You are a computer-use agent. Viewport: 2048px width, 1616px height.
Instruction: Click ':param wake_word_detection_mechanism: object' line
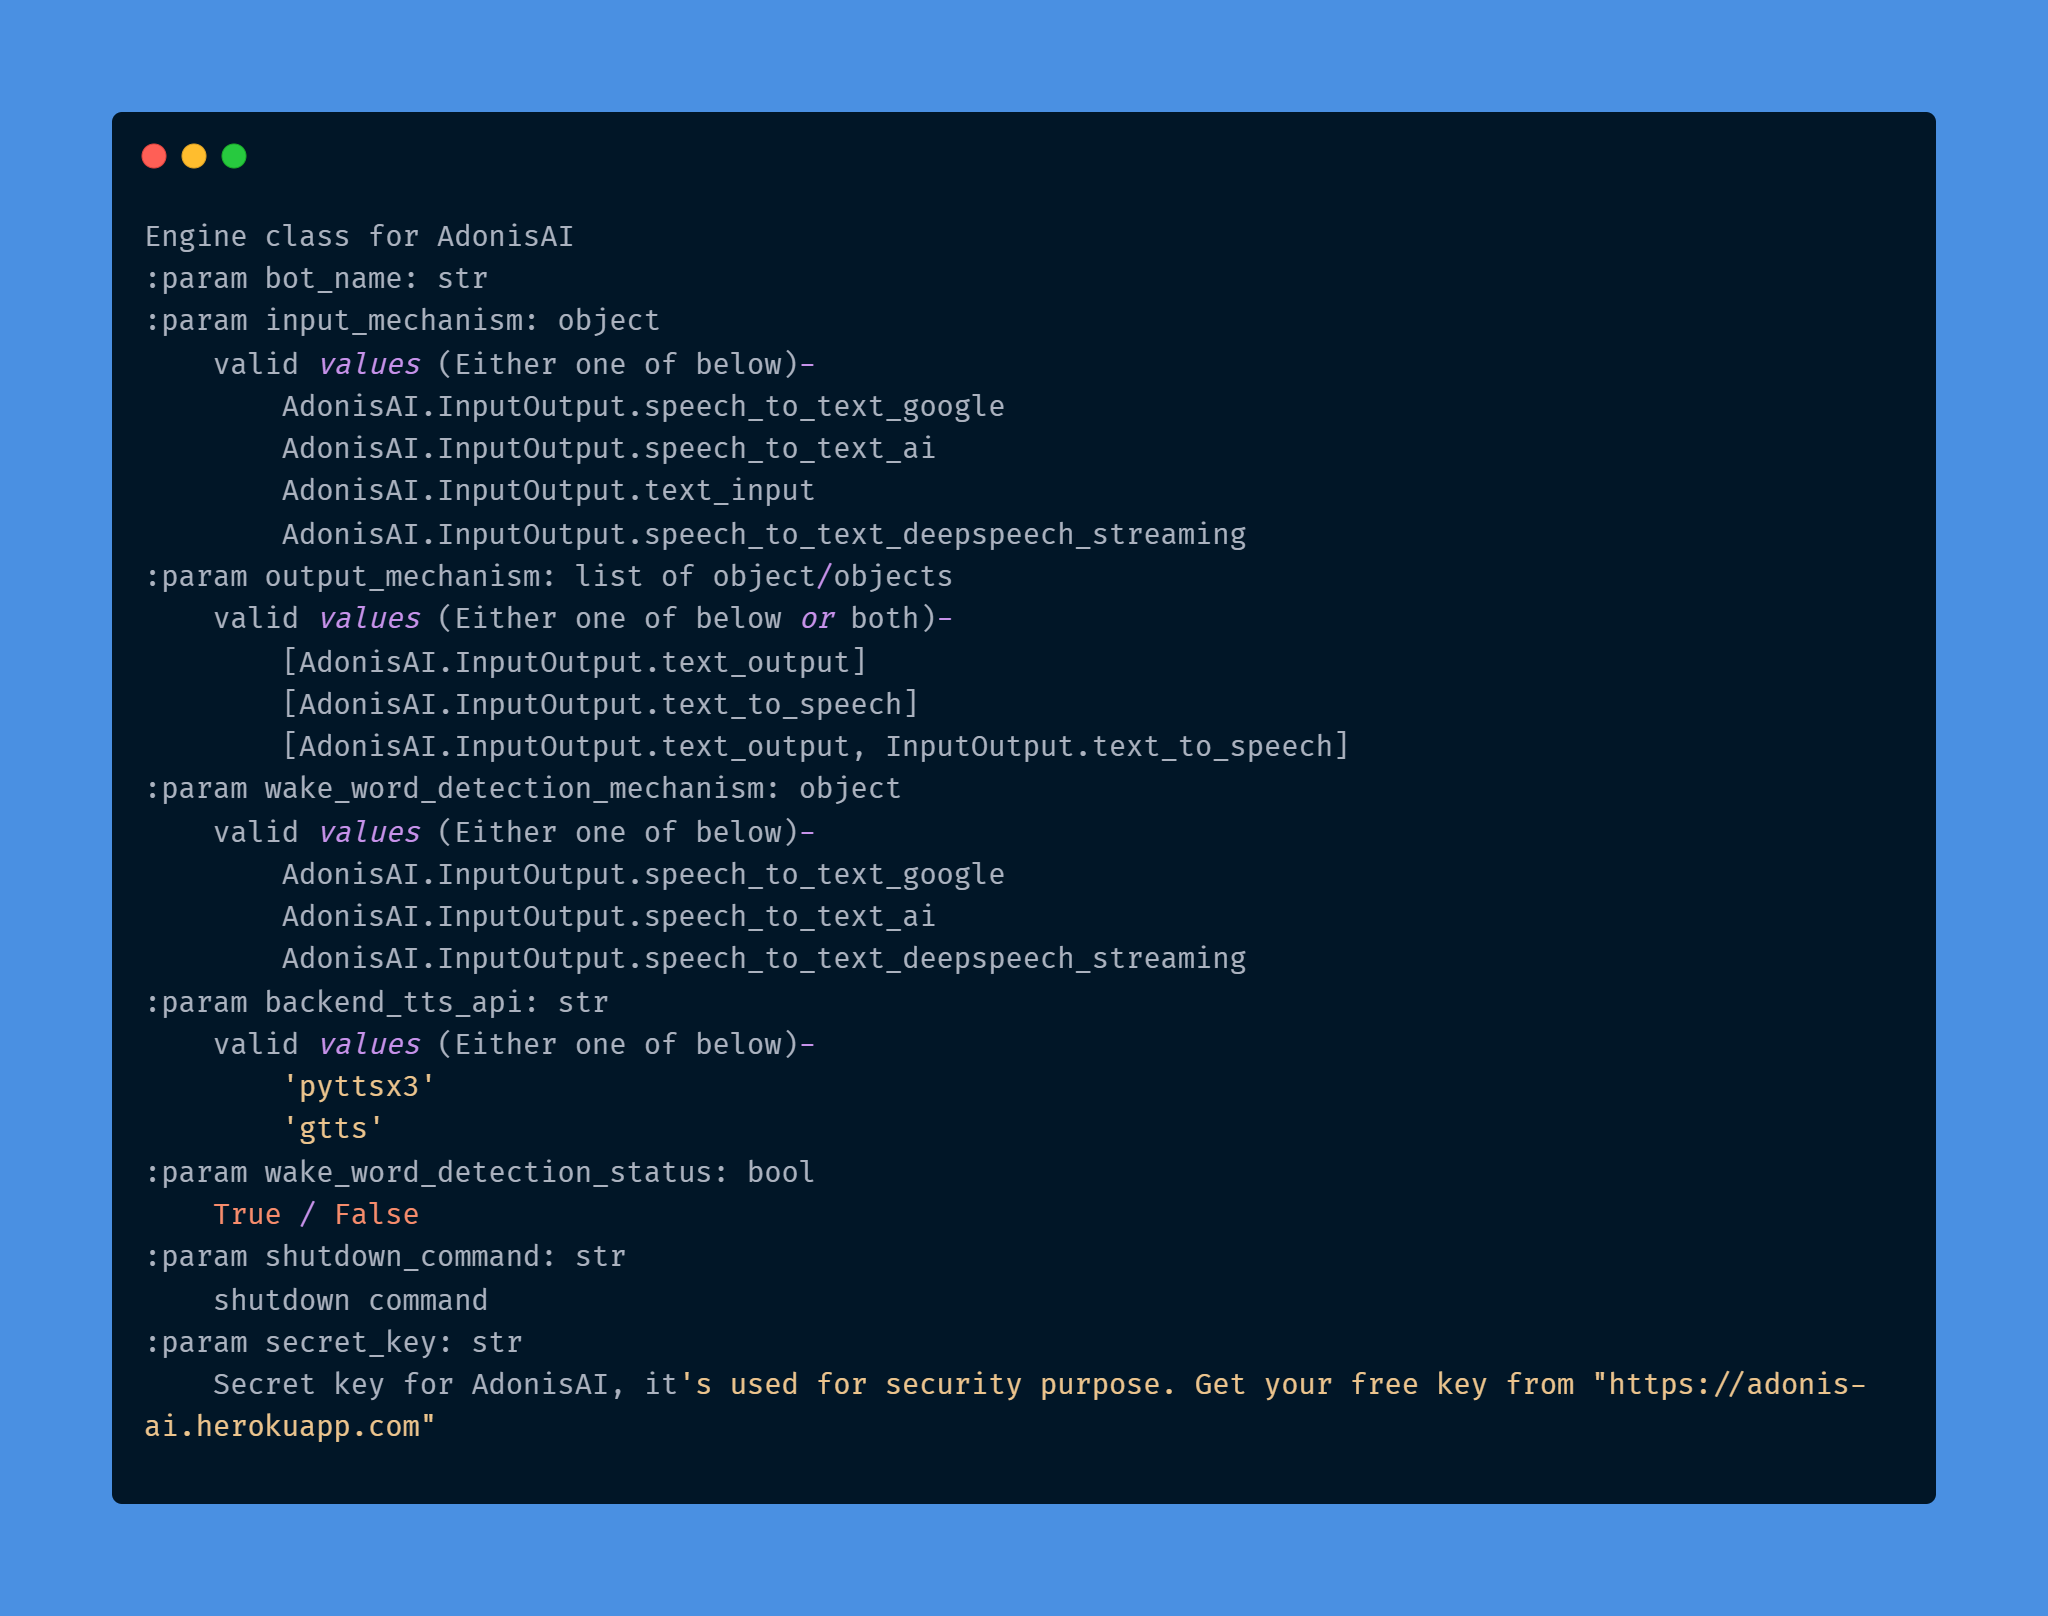pos(522,789)
